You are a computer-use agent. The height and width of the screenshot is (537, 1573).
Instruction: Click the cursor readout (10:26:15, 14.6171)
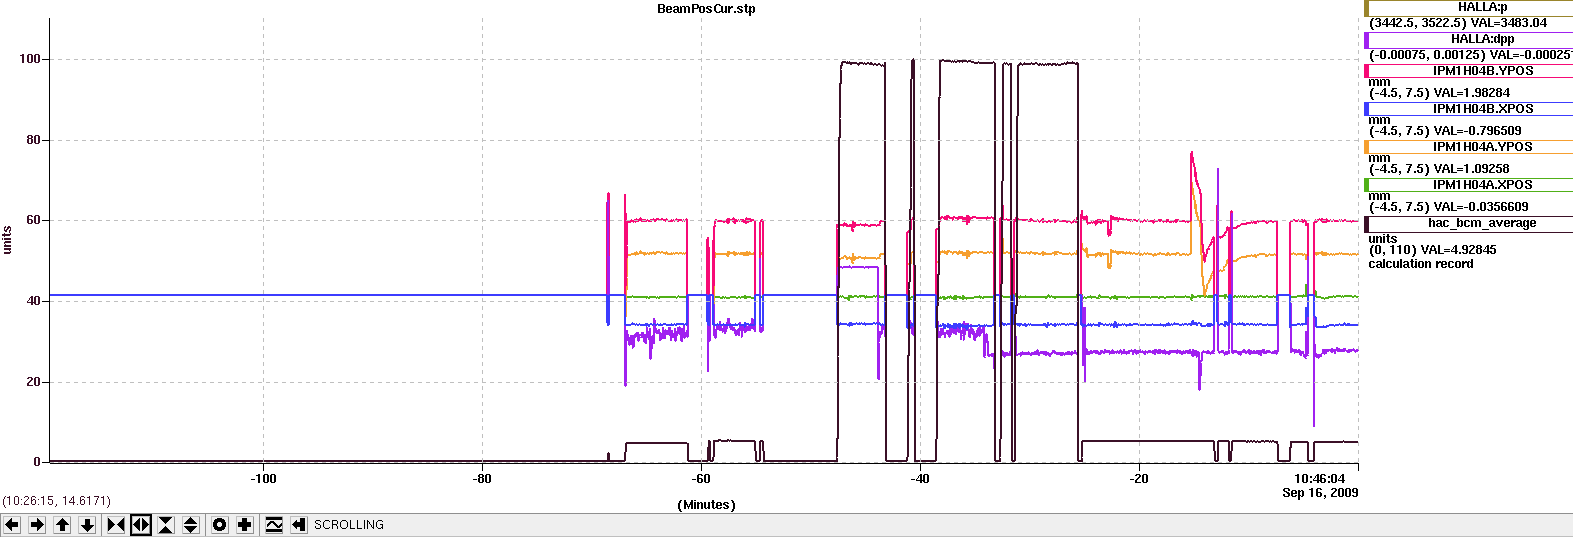pyautogui.click(x=57, y=501)
